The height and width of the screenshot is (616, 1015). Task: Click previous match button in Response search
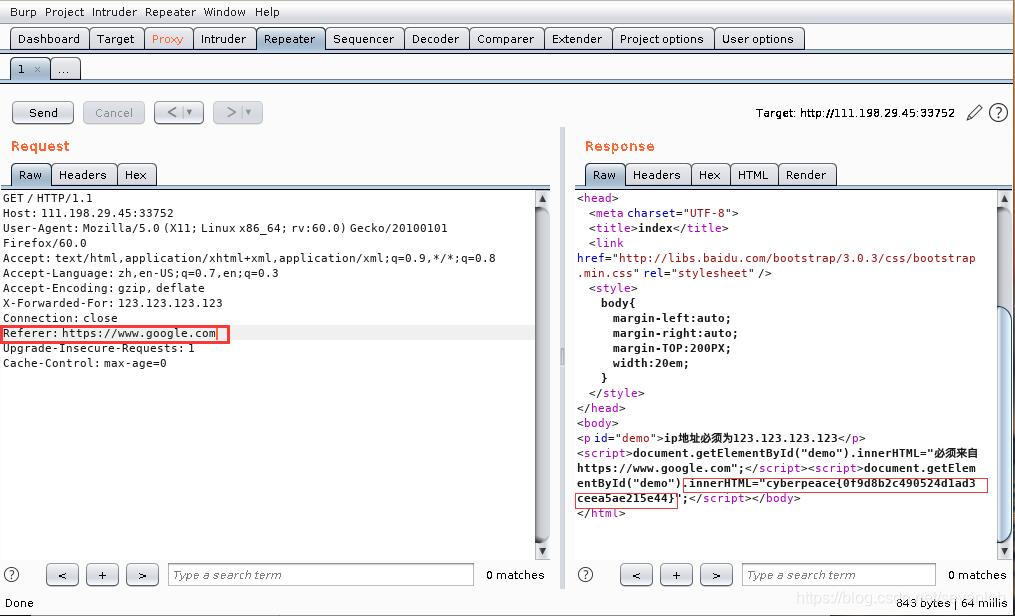[636, 575]
